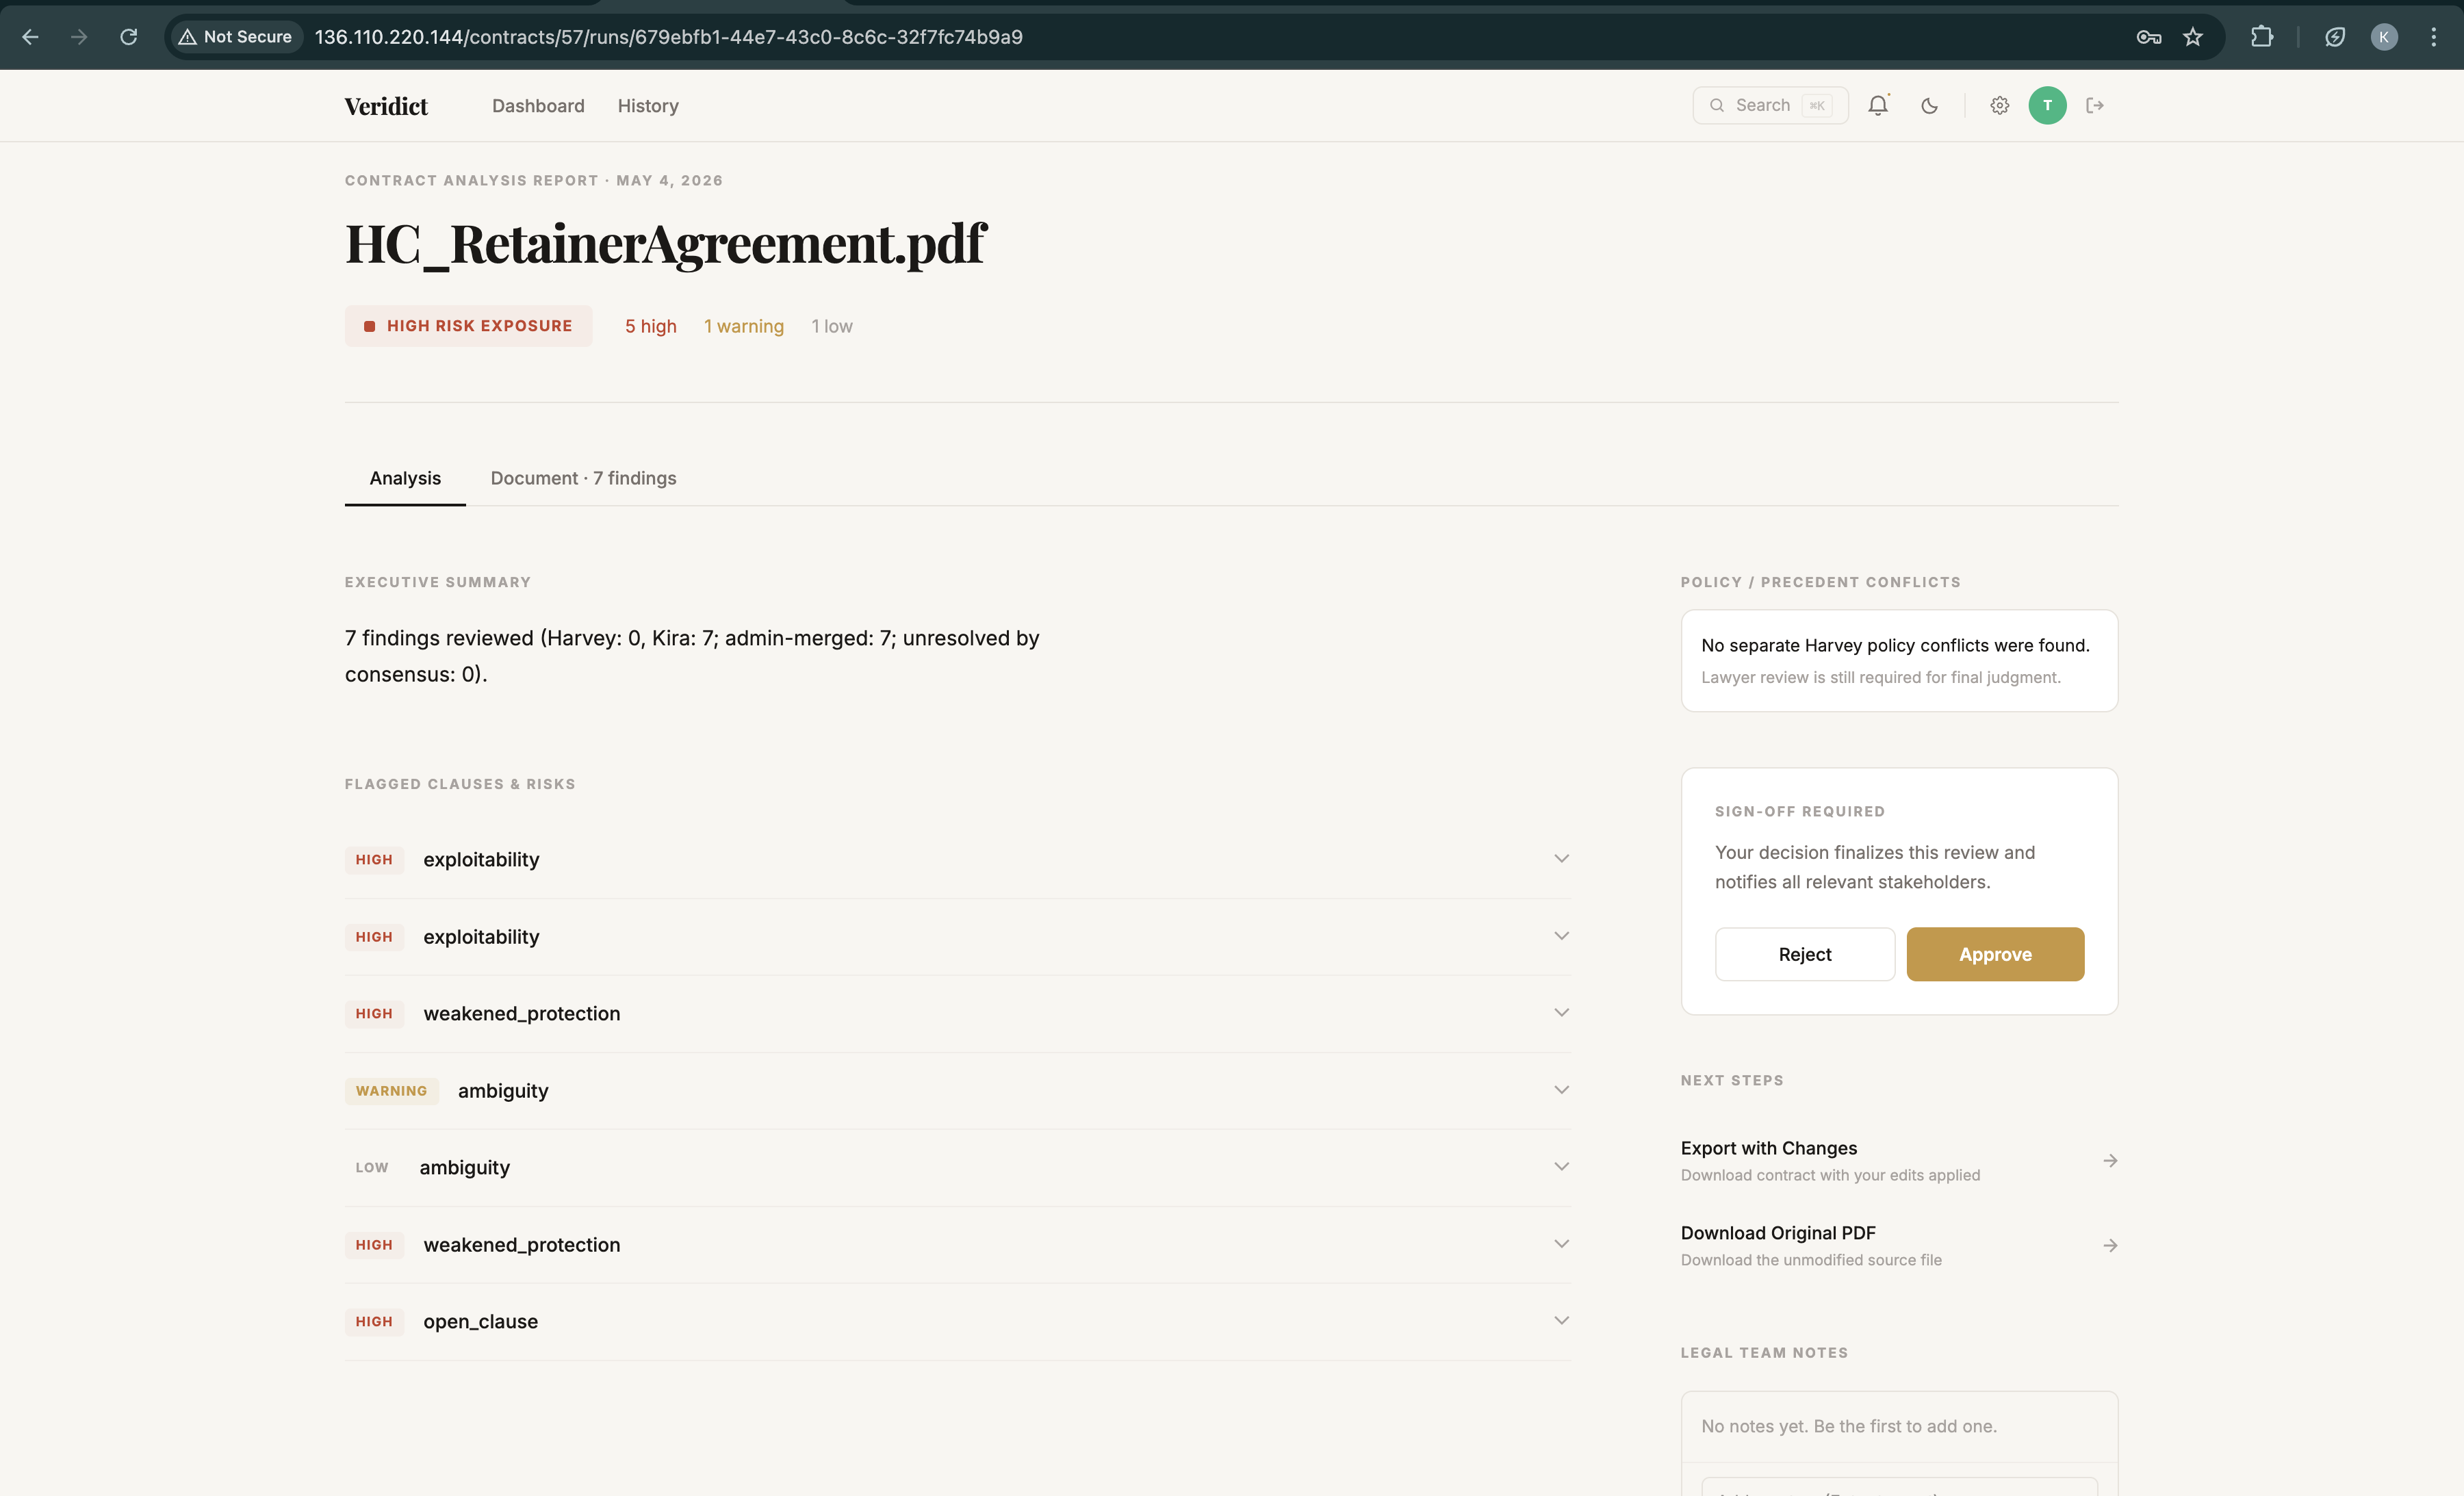The image size is (2464, 1496).
Task: Click the arrow beside Export with Changes
Action: [2110, 1161]
